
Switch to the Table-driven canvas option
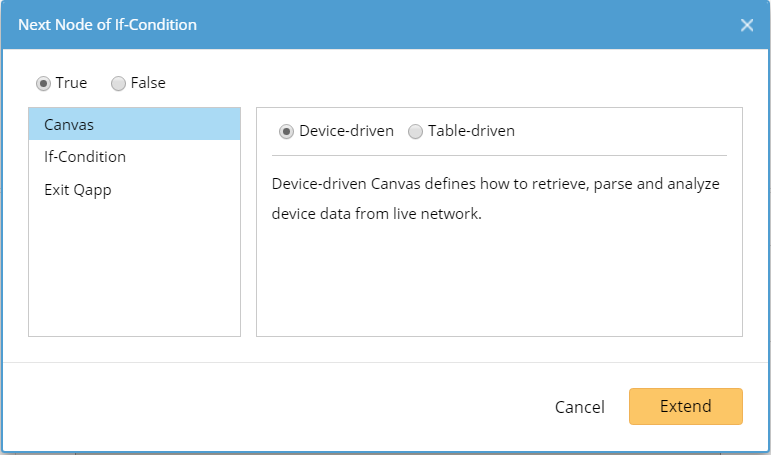(x=415, y=131)
